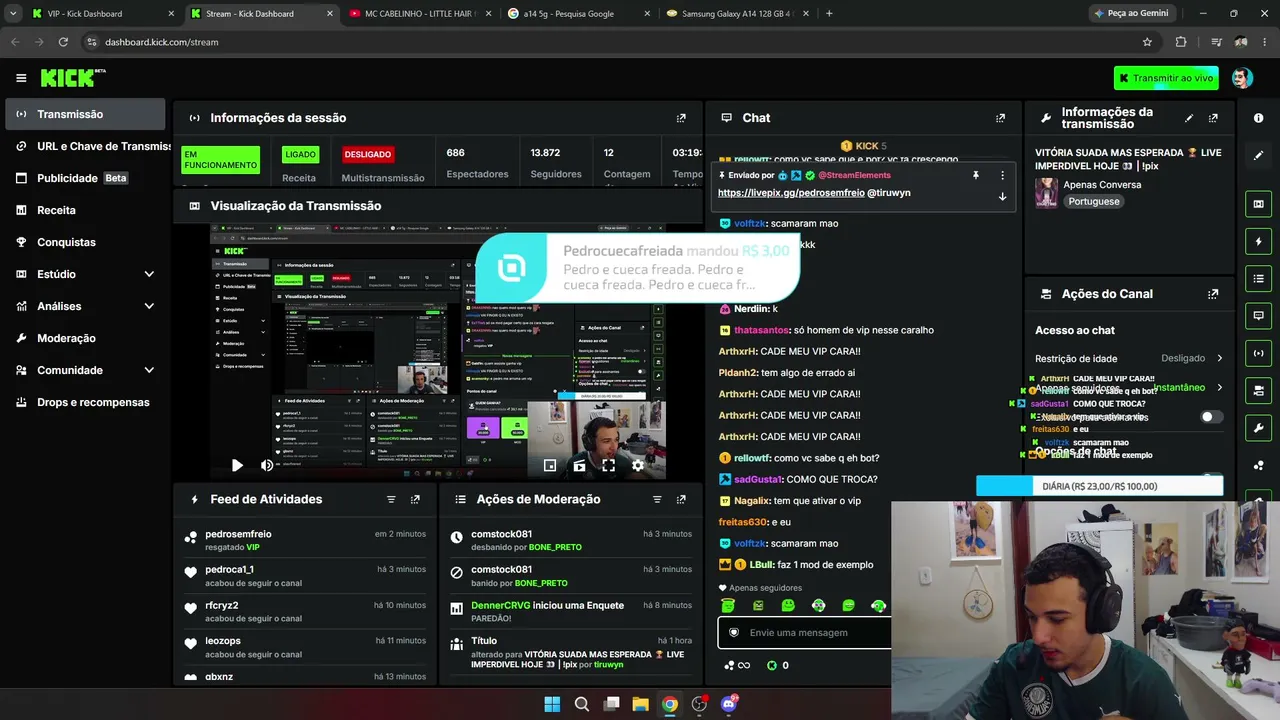Open the Instantâneo followers-only option

[1188, 388]
